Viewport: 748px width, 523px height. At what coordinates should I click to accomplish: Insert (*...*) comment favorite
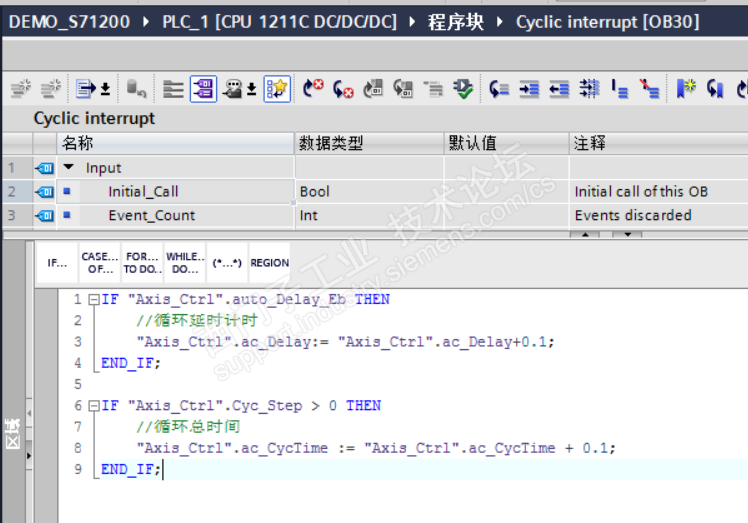click(x=227, y=263)
